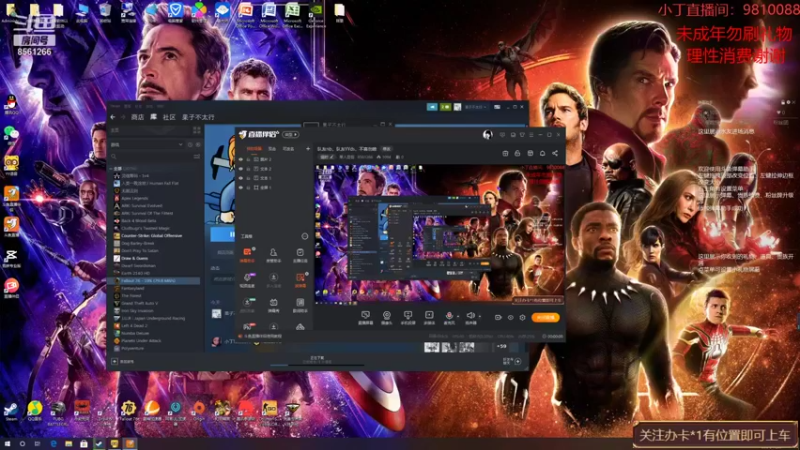
Task: Click the blue button in the Steam title bar
Action: (x=432, y=107)
